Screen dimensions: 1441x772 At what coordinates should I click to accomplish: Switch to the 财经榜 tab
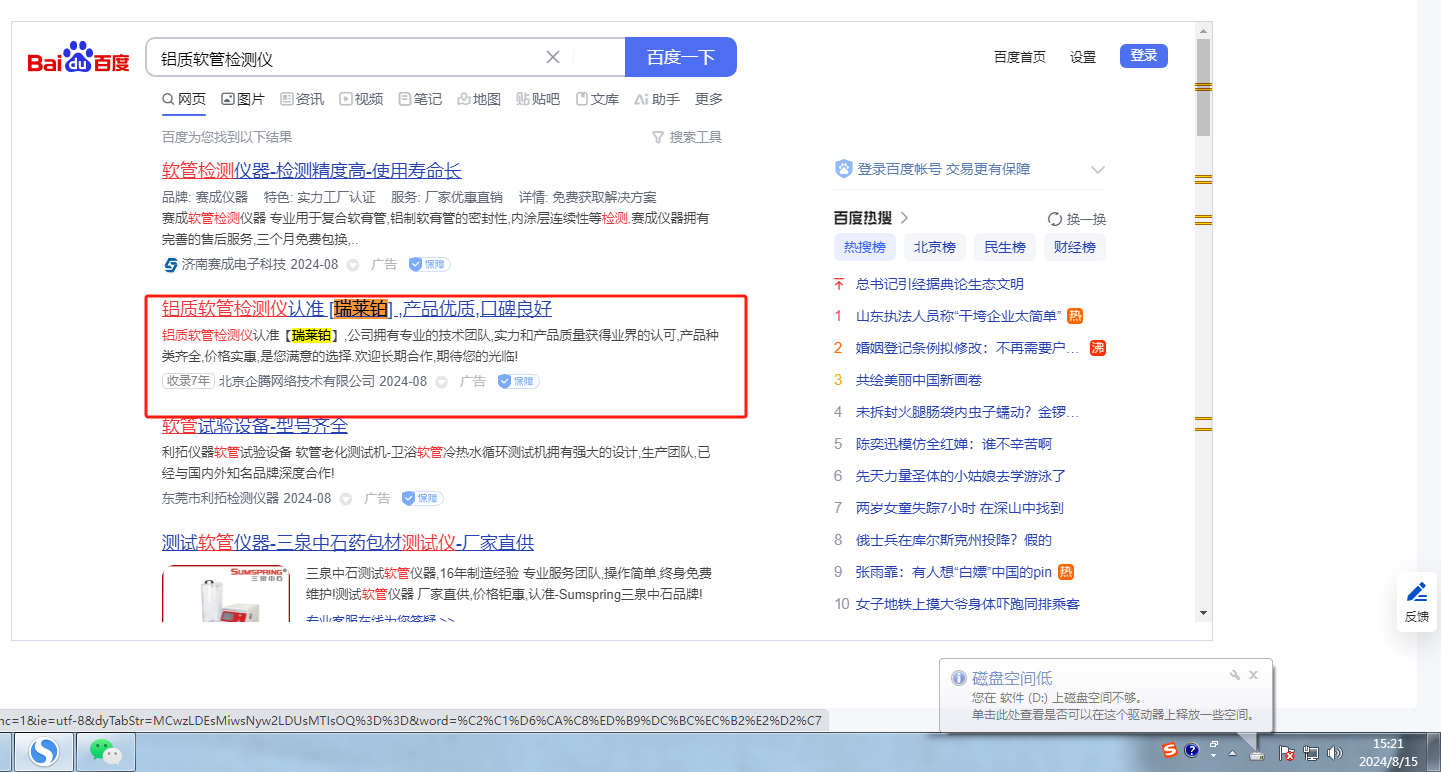[1075, 247]
